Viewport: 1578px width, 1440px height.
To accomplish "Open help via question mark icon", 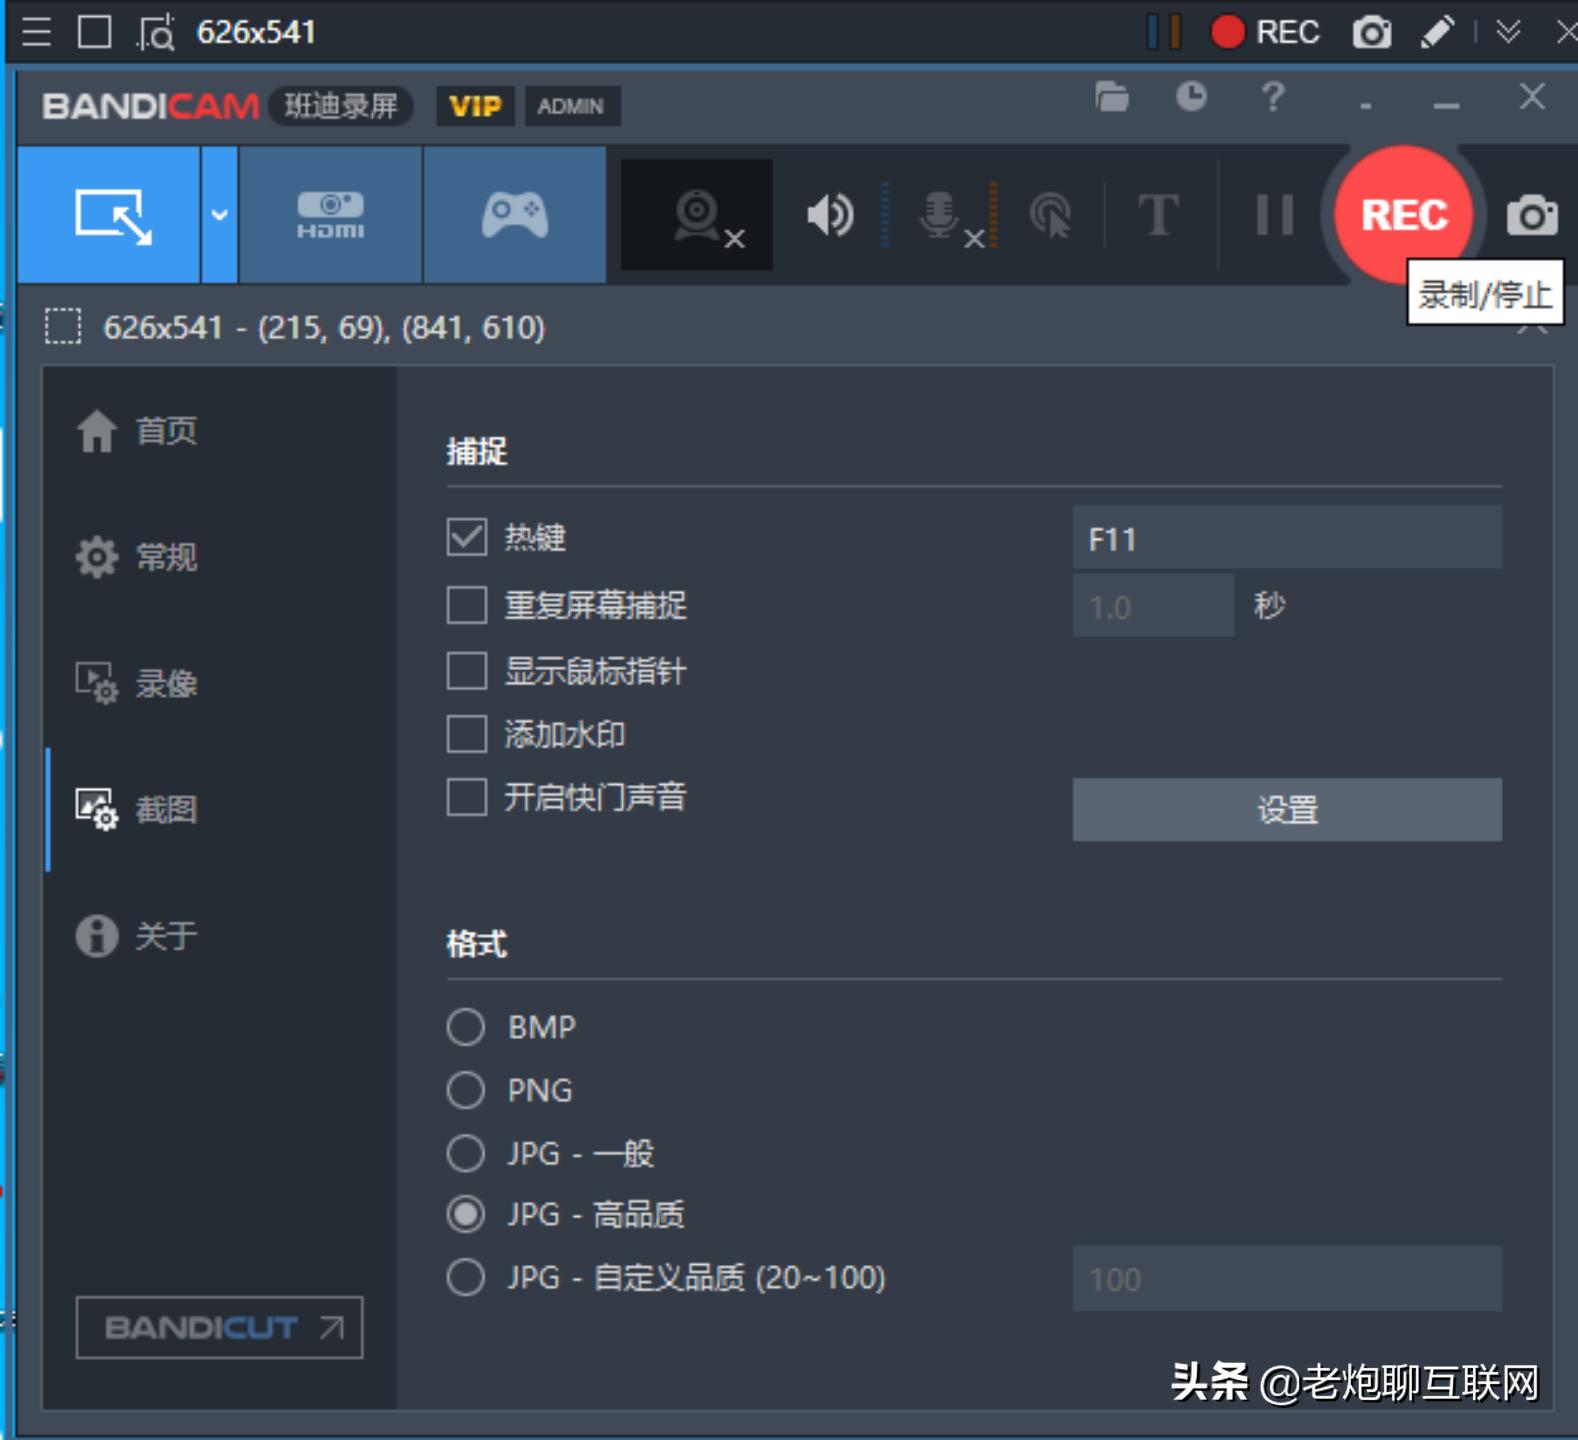I will (1272, 97).
